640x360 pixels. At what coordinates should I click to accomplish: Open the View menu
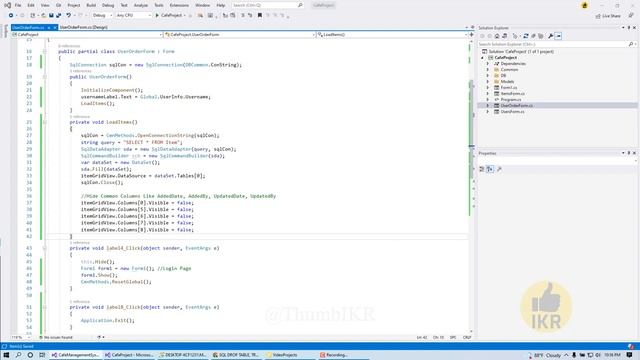coord(45,5)
